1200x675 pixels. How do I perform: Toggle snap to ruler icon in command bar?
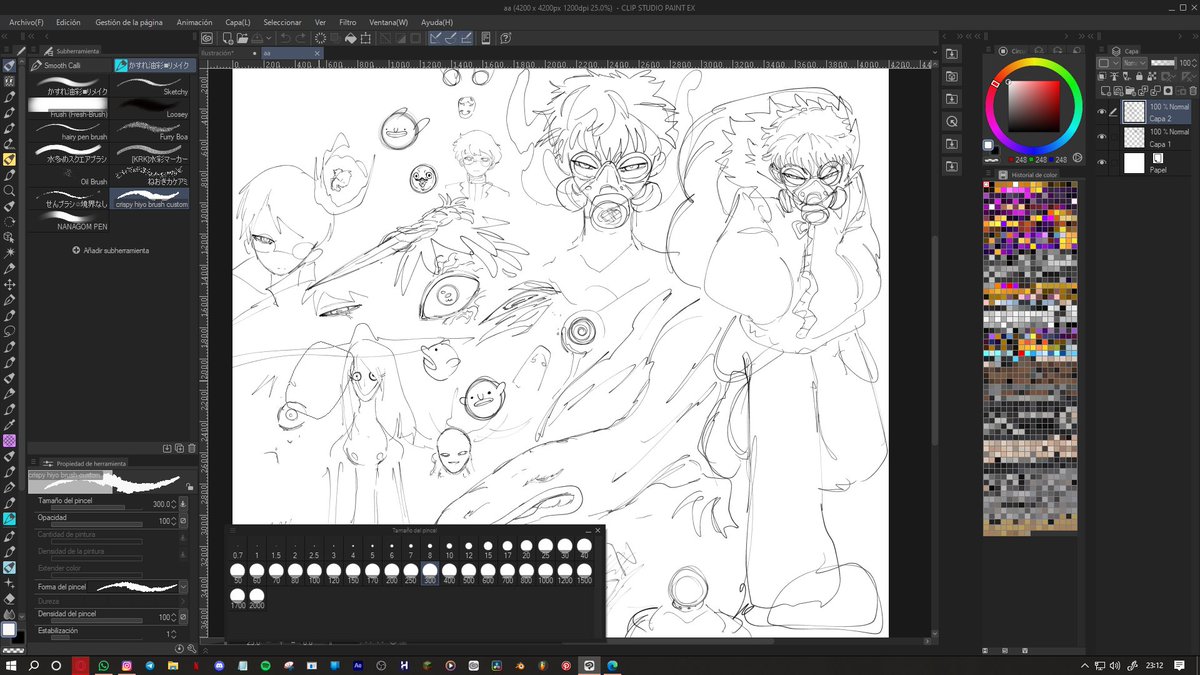coord(435,38)
